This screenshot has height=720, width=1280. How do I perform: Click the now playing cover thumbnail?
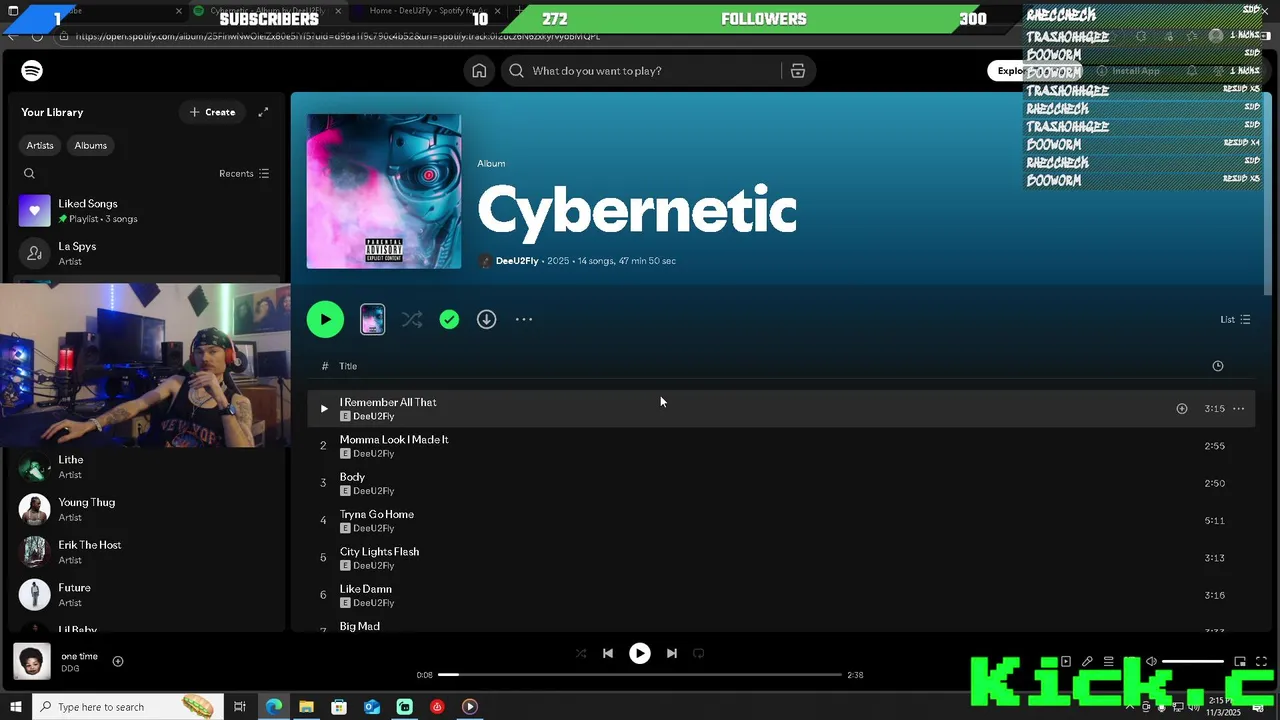(x=32, y=662)
